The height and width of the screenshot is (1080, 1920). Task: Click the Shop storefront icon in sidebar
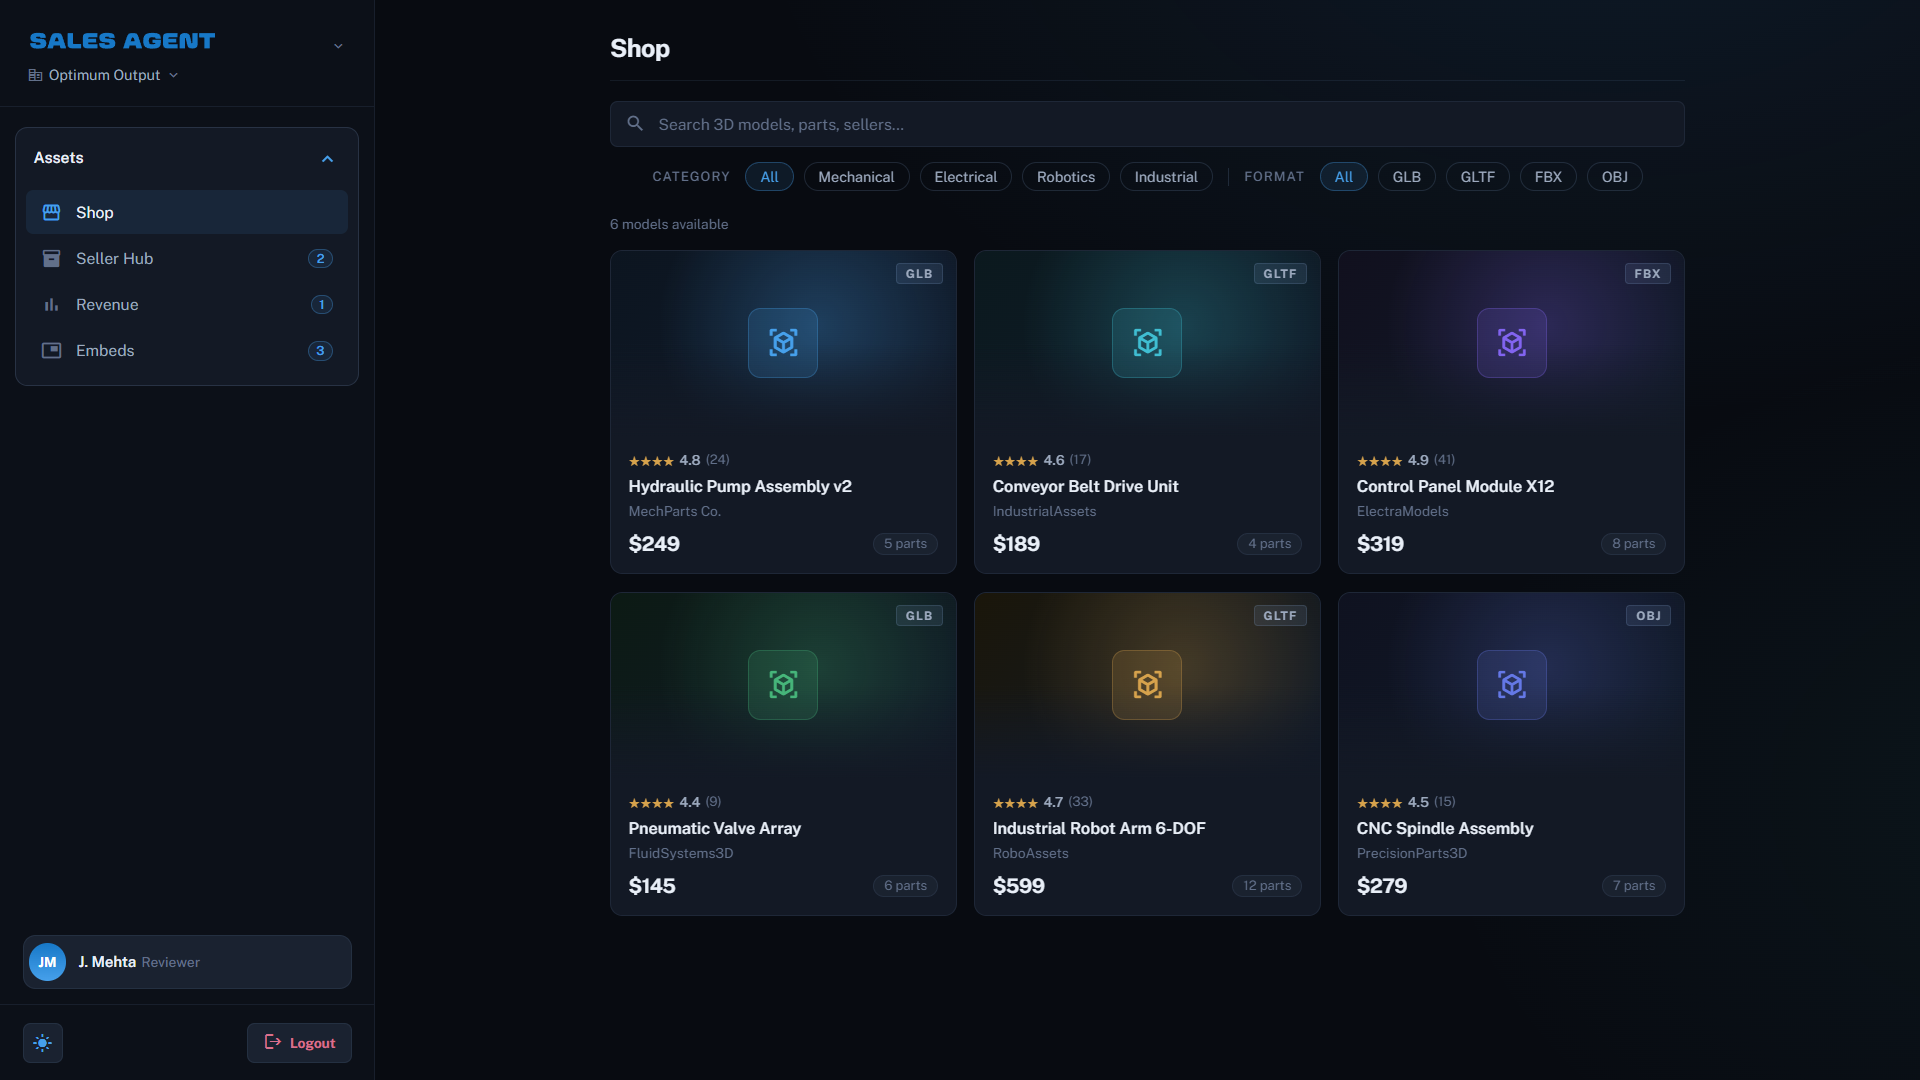point(51,212)
